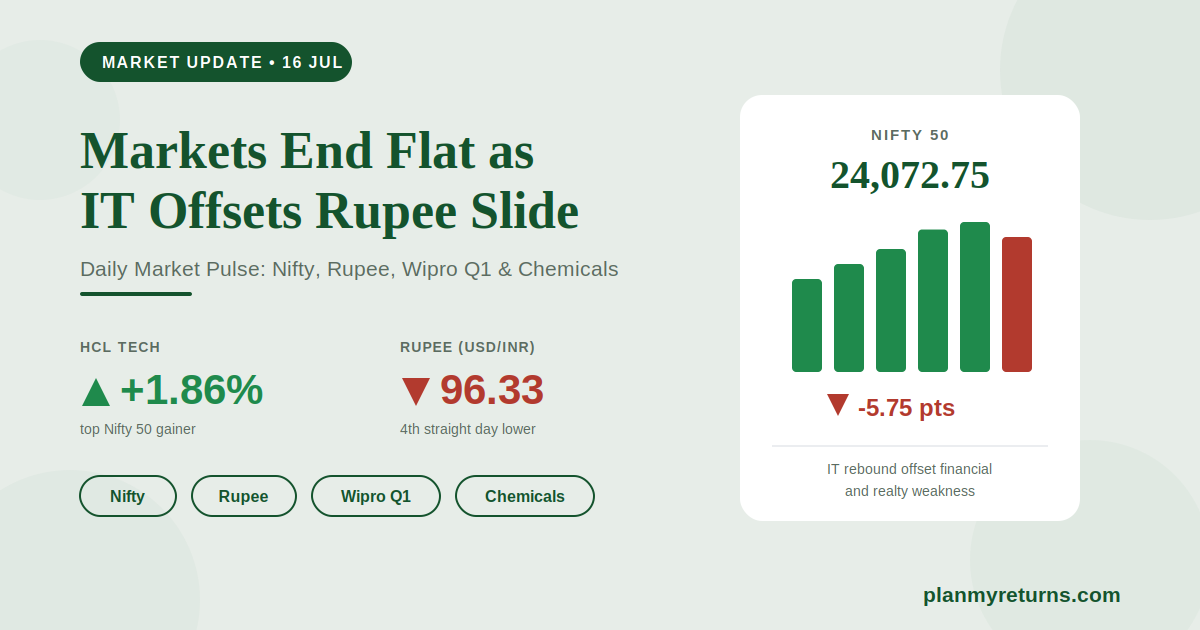The width and height of the screenshot is (1200, 630).
Task: Select the third green bar in chart
Action: point(891,311)
